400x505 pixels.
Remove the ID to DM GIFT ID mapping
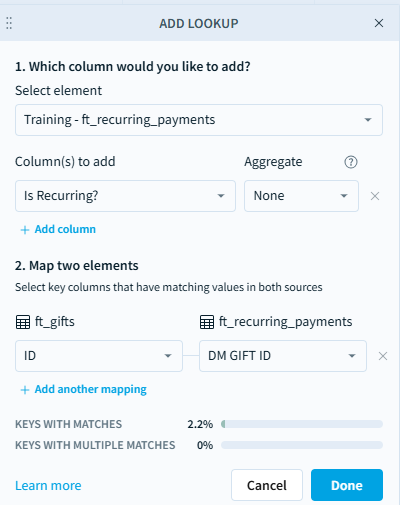(x=383, y=356)
